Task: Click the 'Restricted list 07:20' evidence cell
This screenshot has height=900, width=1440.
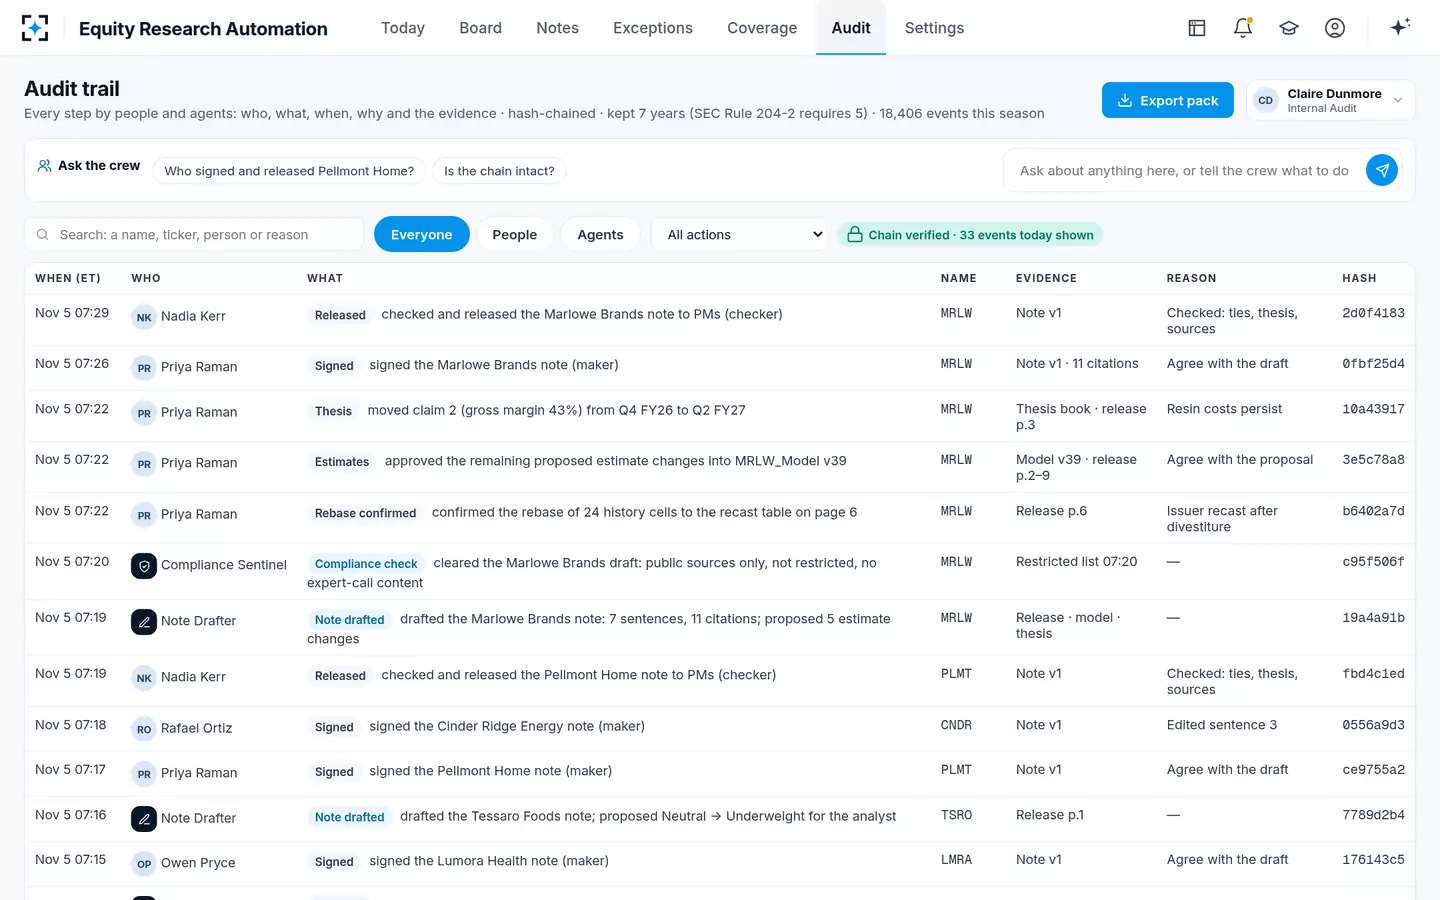Action: [1076, 562]
